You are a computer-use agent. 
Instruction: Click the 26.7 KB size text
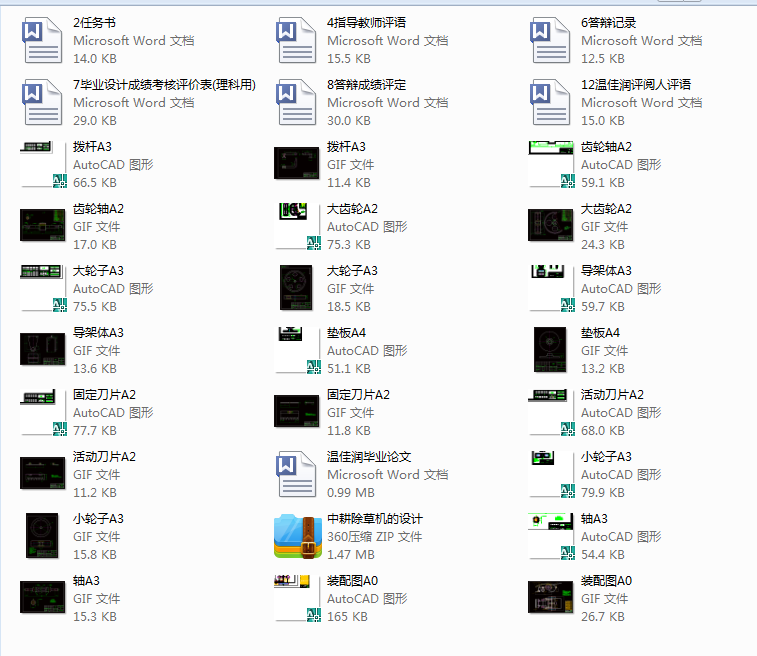(603, 616)
